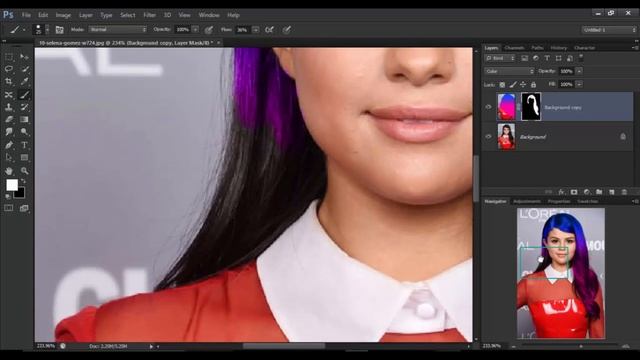
Task: Open the Select menu
Action: point(127,15)
